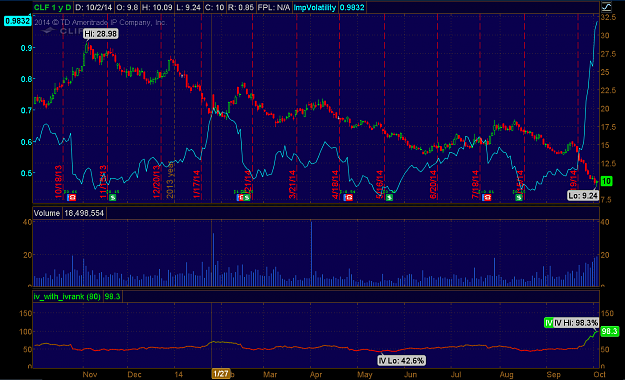Click the earnings phone icon near 7/18/14
Screen dimensions: 625x380
click(487, 197)
